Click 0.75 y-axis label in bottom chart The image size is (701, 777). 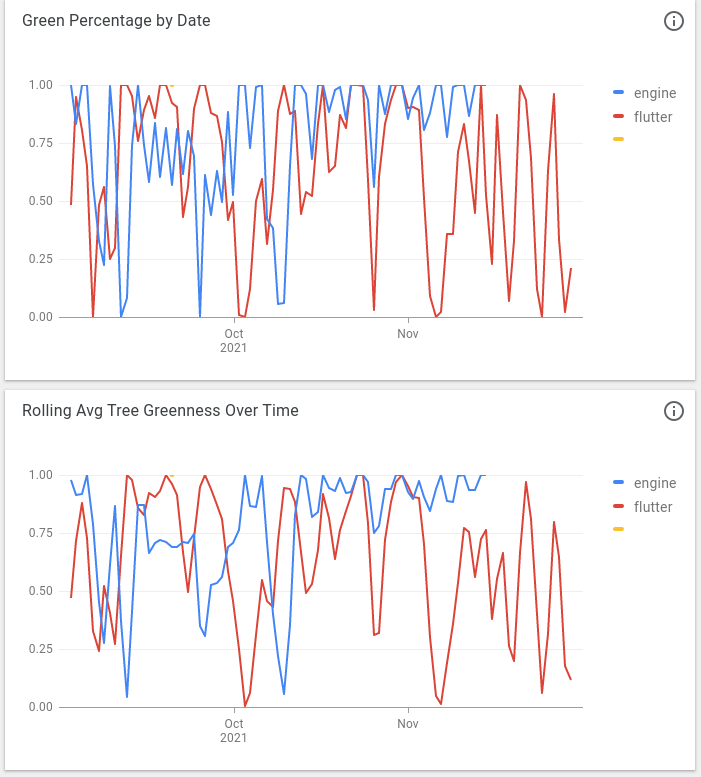41,533
